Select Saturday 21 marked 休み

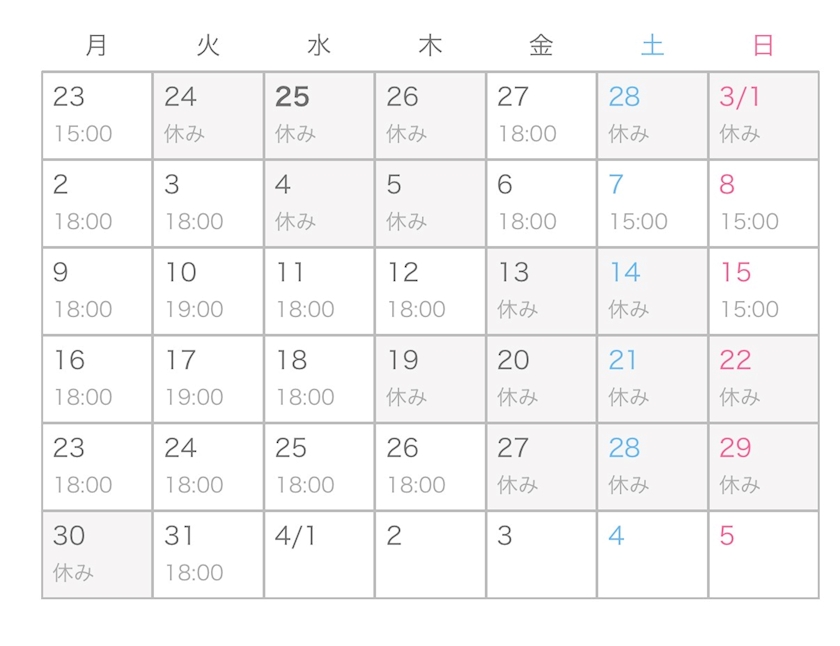tap(652, 379)
